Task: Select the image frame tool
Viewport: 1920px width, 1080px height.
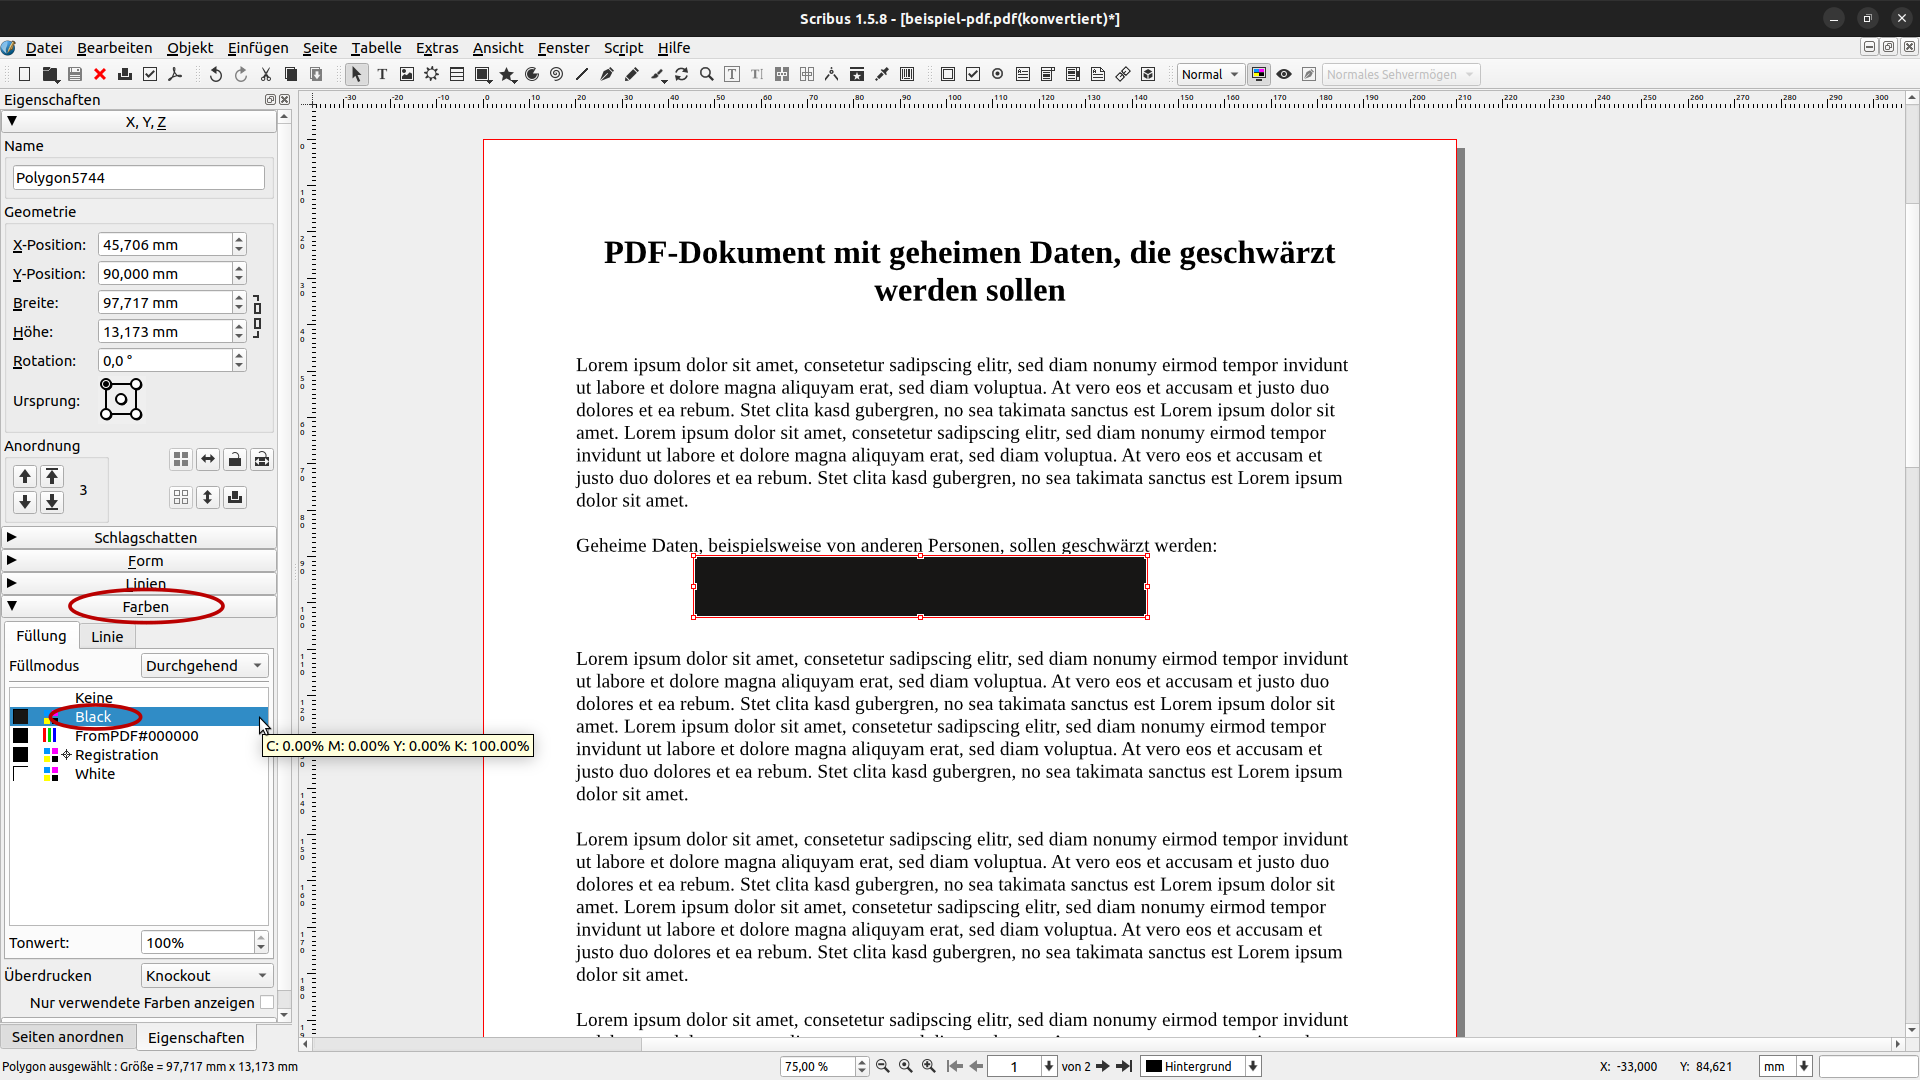Action: [x=407, y=75]
